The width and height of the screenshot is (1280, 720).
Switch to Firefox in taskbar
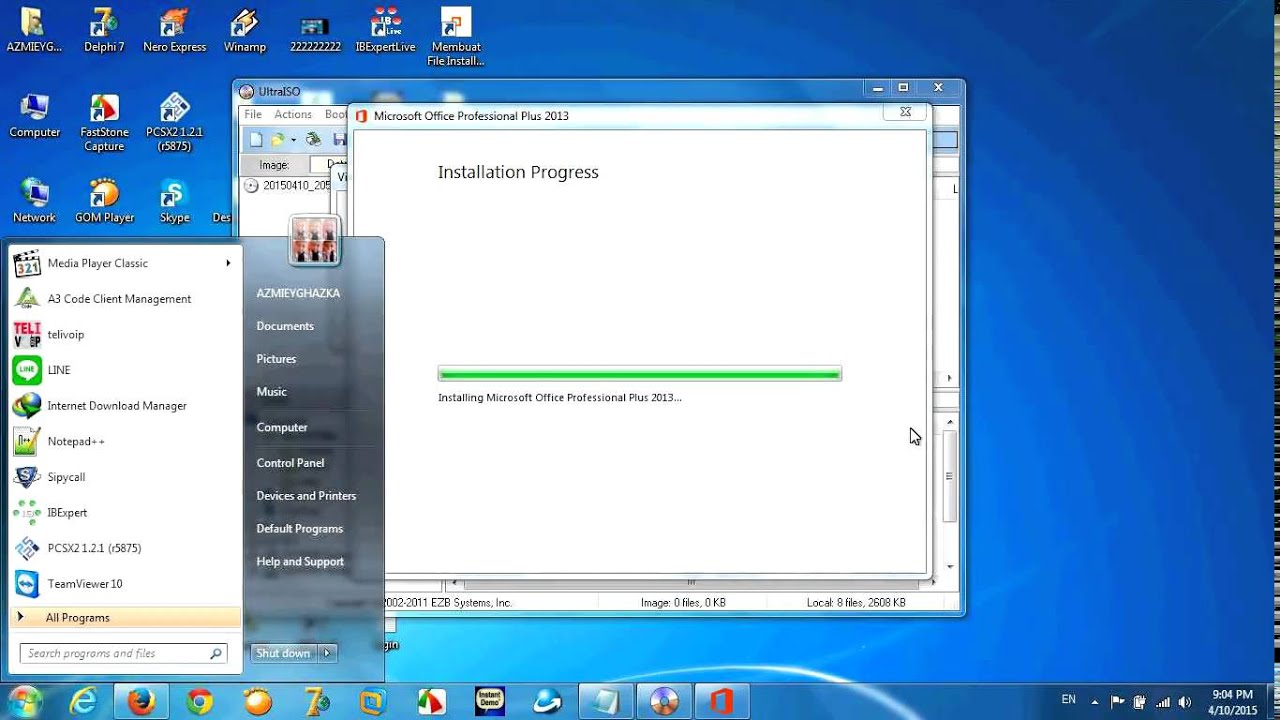click(x=142, y=702)
